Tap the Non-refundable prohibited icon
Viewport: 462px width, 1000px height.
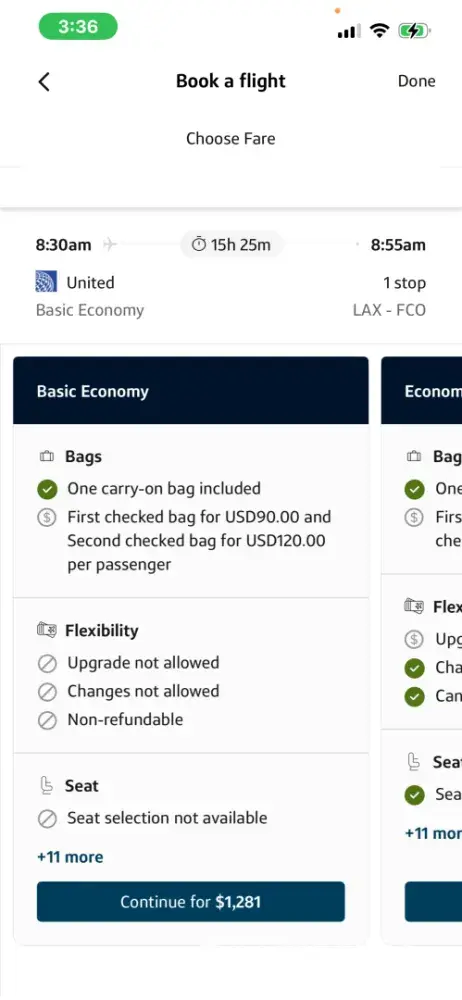click(47, 720)
